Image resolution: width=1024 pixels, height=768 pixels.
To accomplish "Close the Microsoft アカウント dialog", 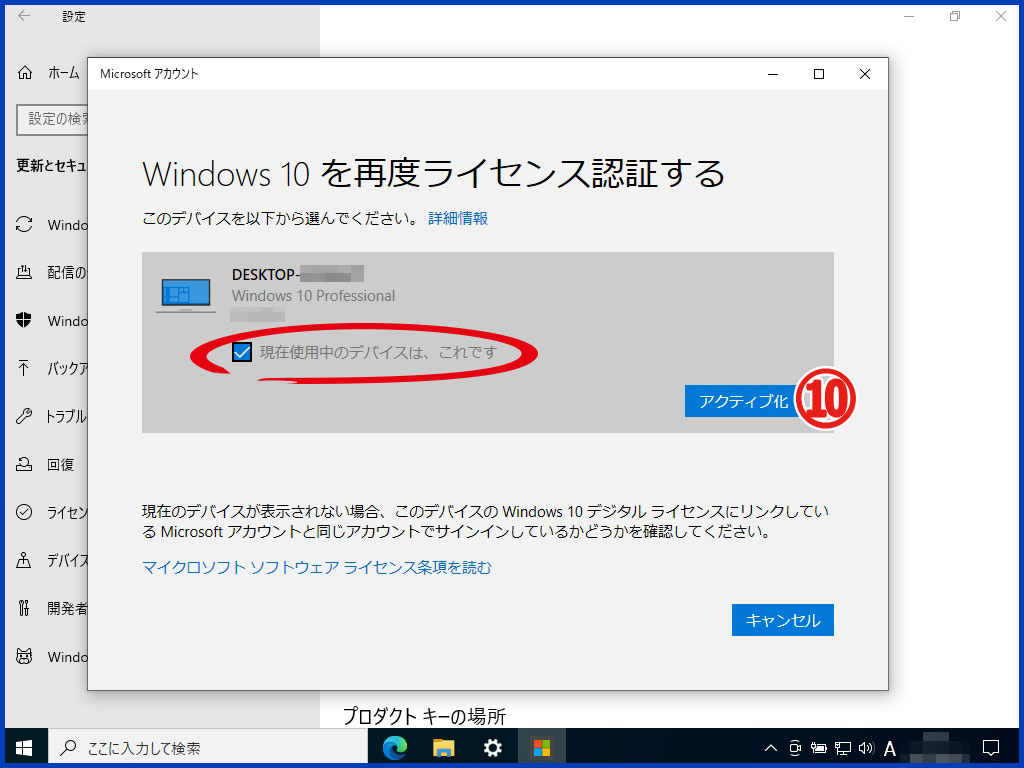I will (865, 74).
